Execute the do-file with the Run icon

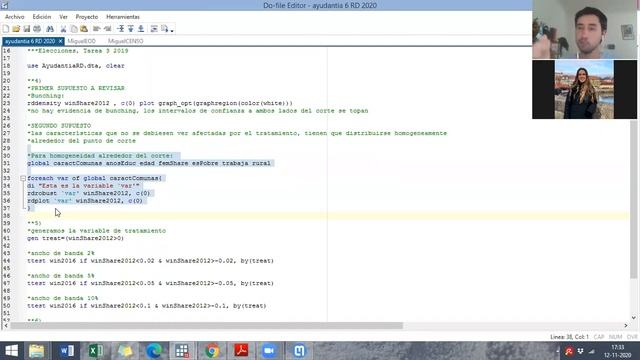click(164, 29)
